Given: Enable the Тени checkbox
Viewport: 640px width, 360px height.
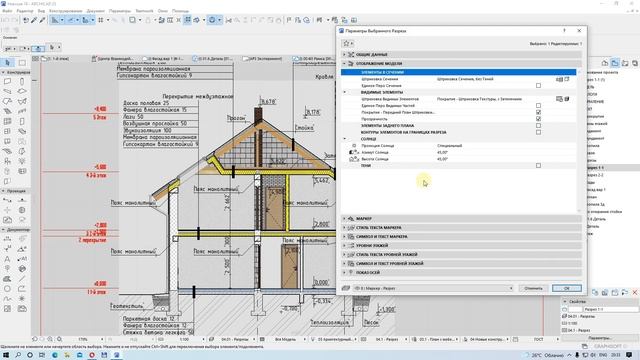Looking at the screenshot, I should point(538,166).
